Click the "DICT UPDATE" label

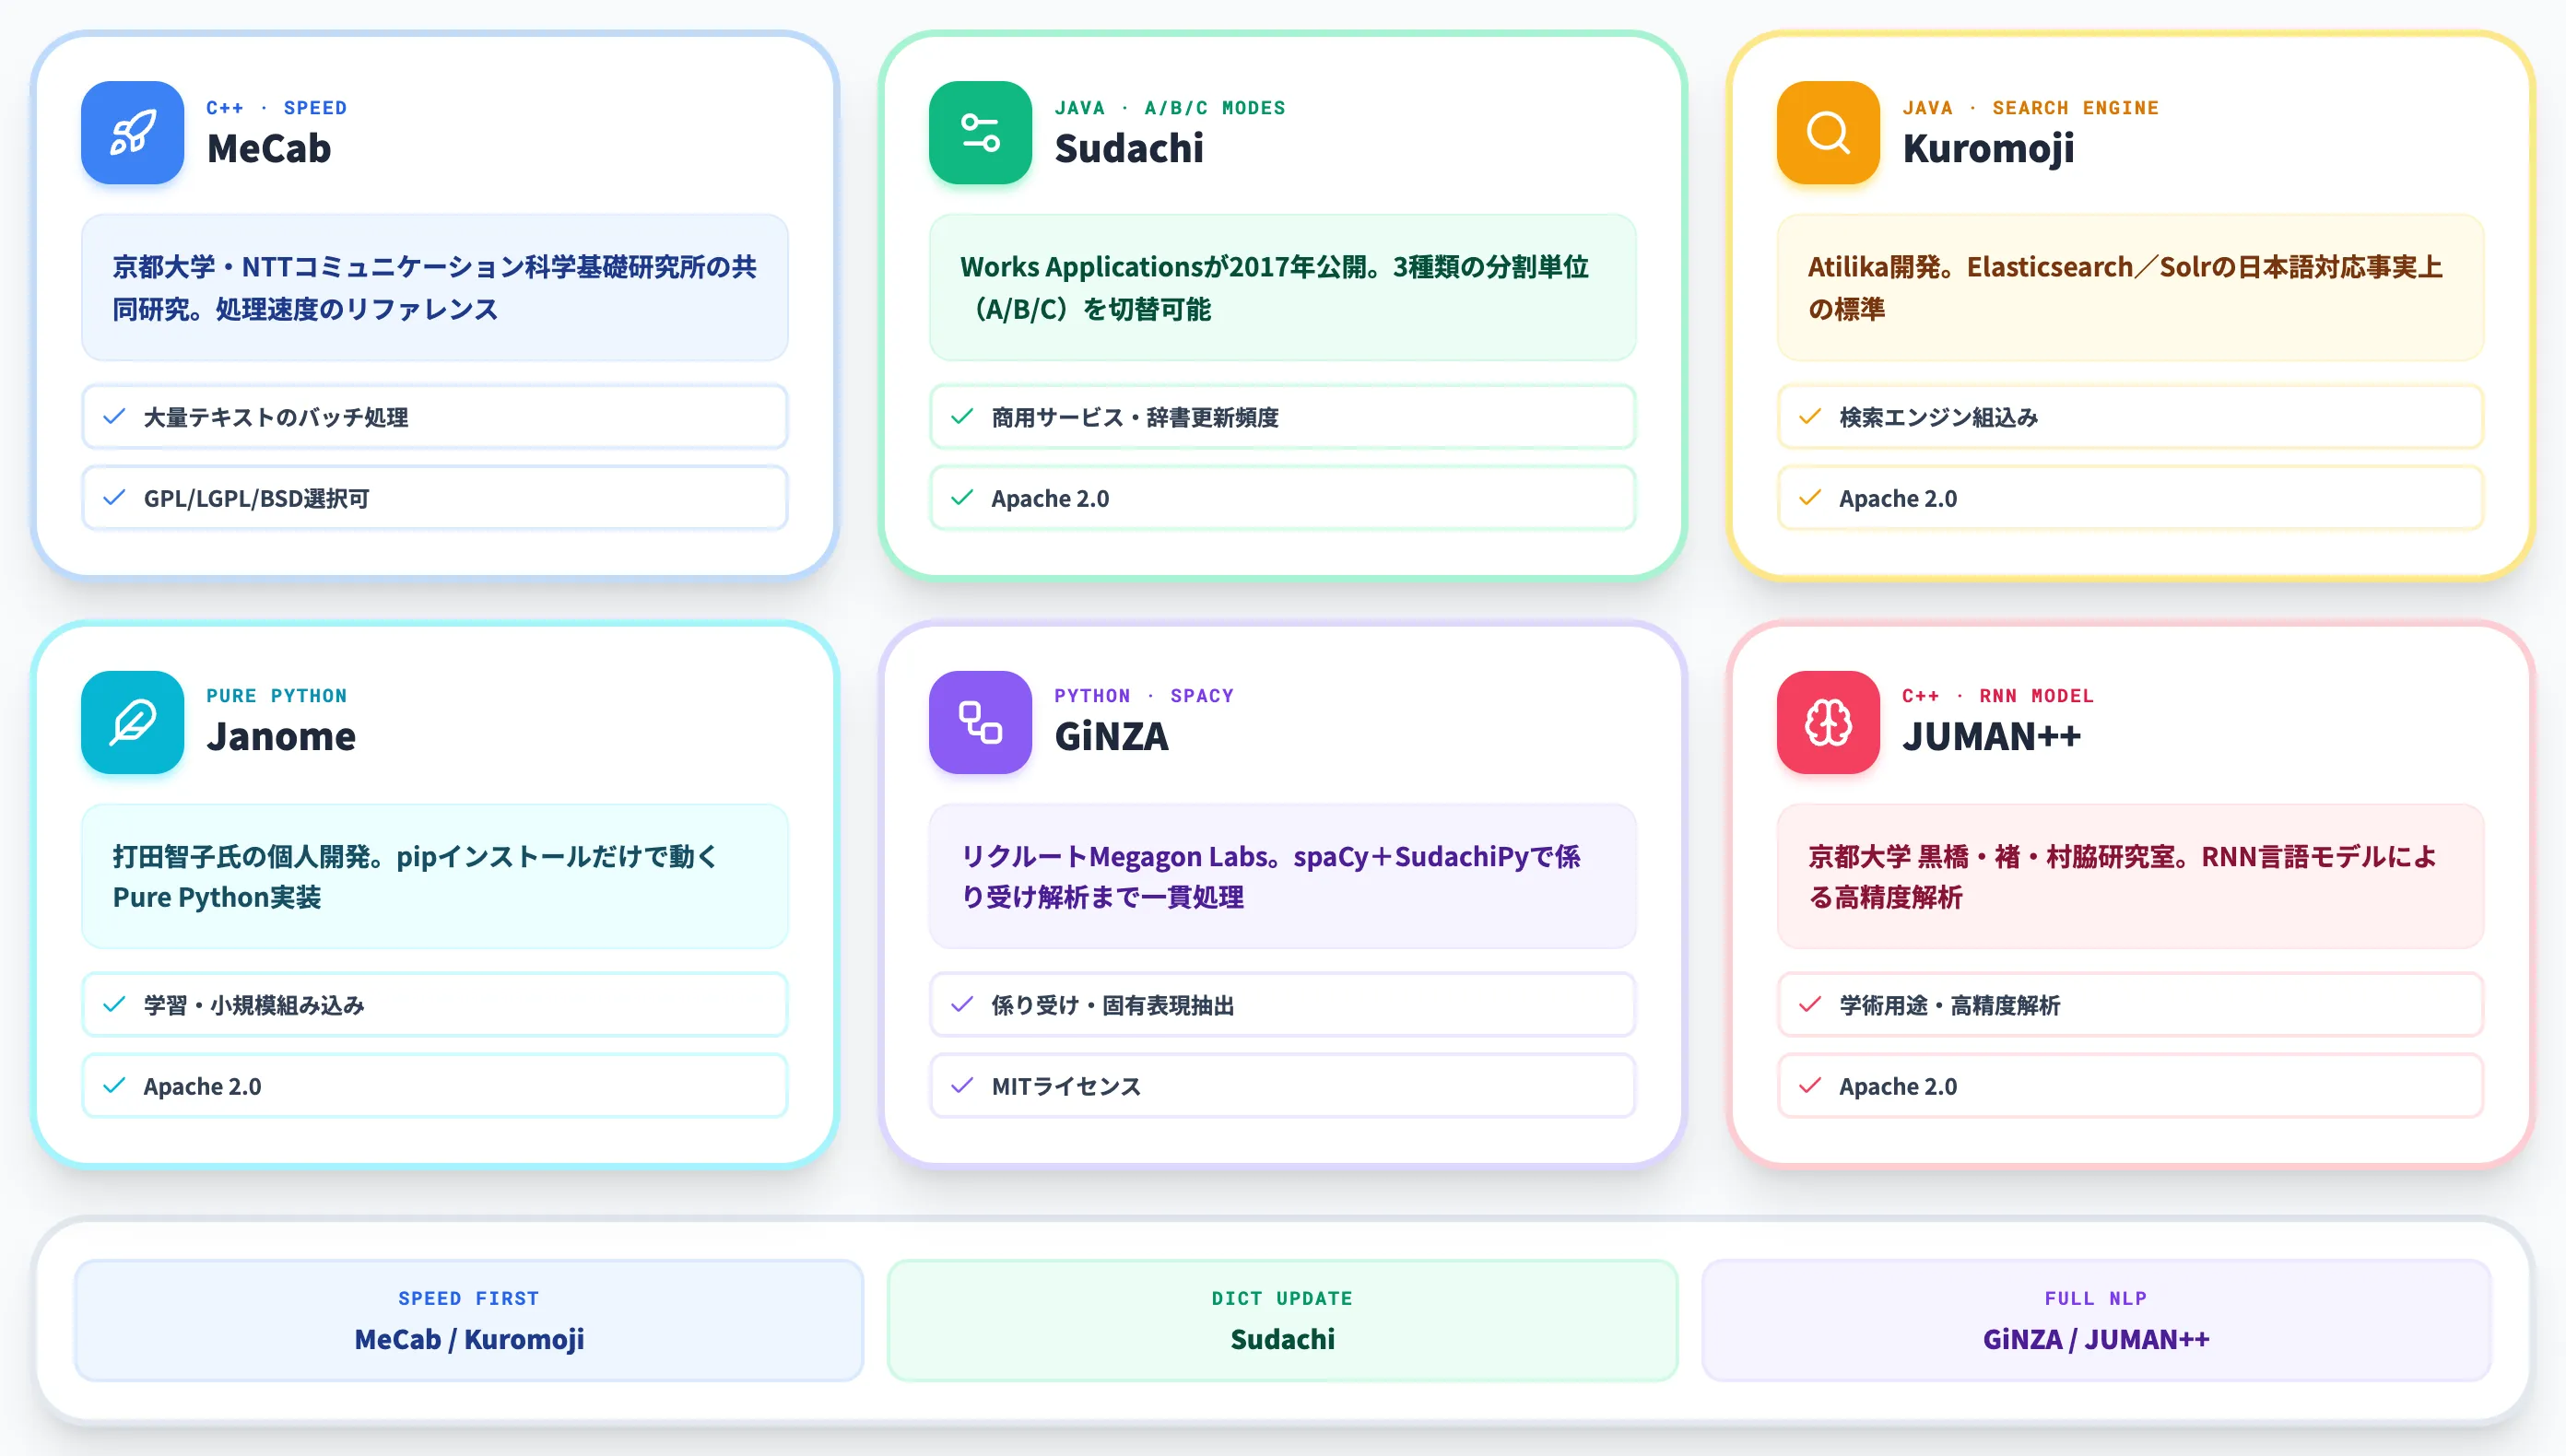(x=1282, y=1298)
